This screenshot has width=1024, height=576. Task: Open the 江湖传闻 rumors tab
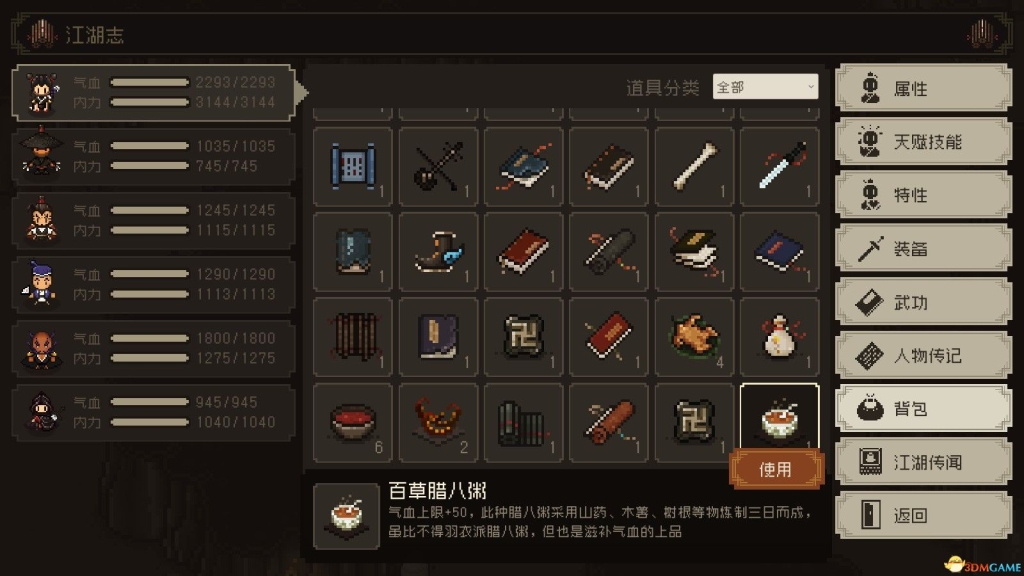[923, 462]
